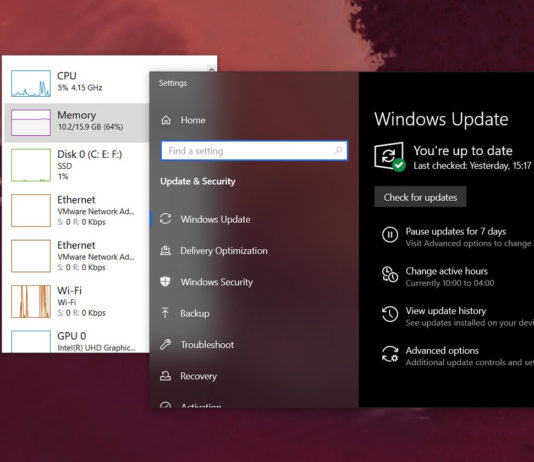Viewport: 534px width, 462px height.
Task: Click the Settings window title text
Action: 173,83
